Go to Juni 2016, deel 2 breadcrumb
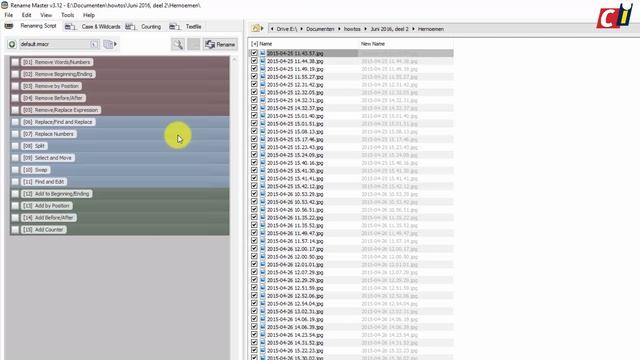 389,29
